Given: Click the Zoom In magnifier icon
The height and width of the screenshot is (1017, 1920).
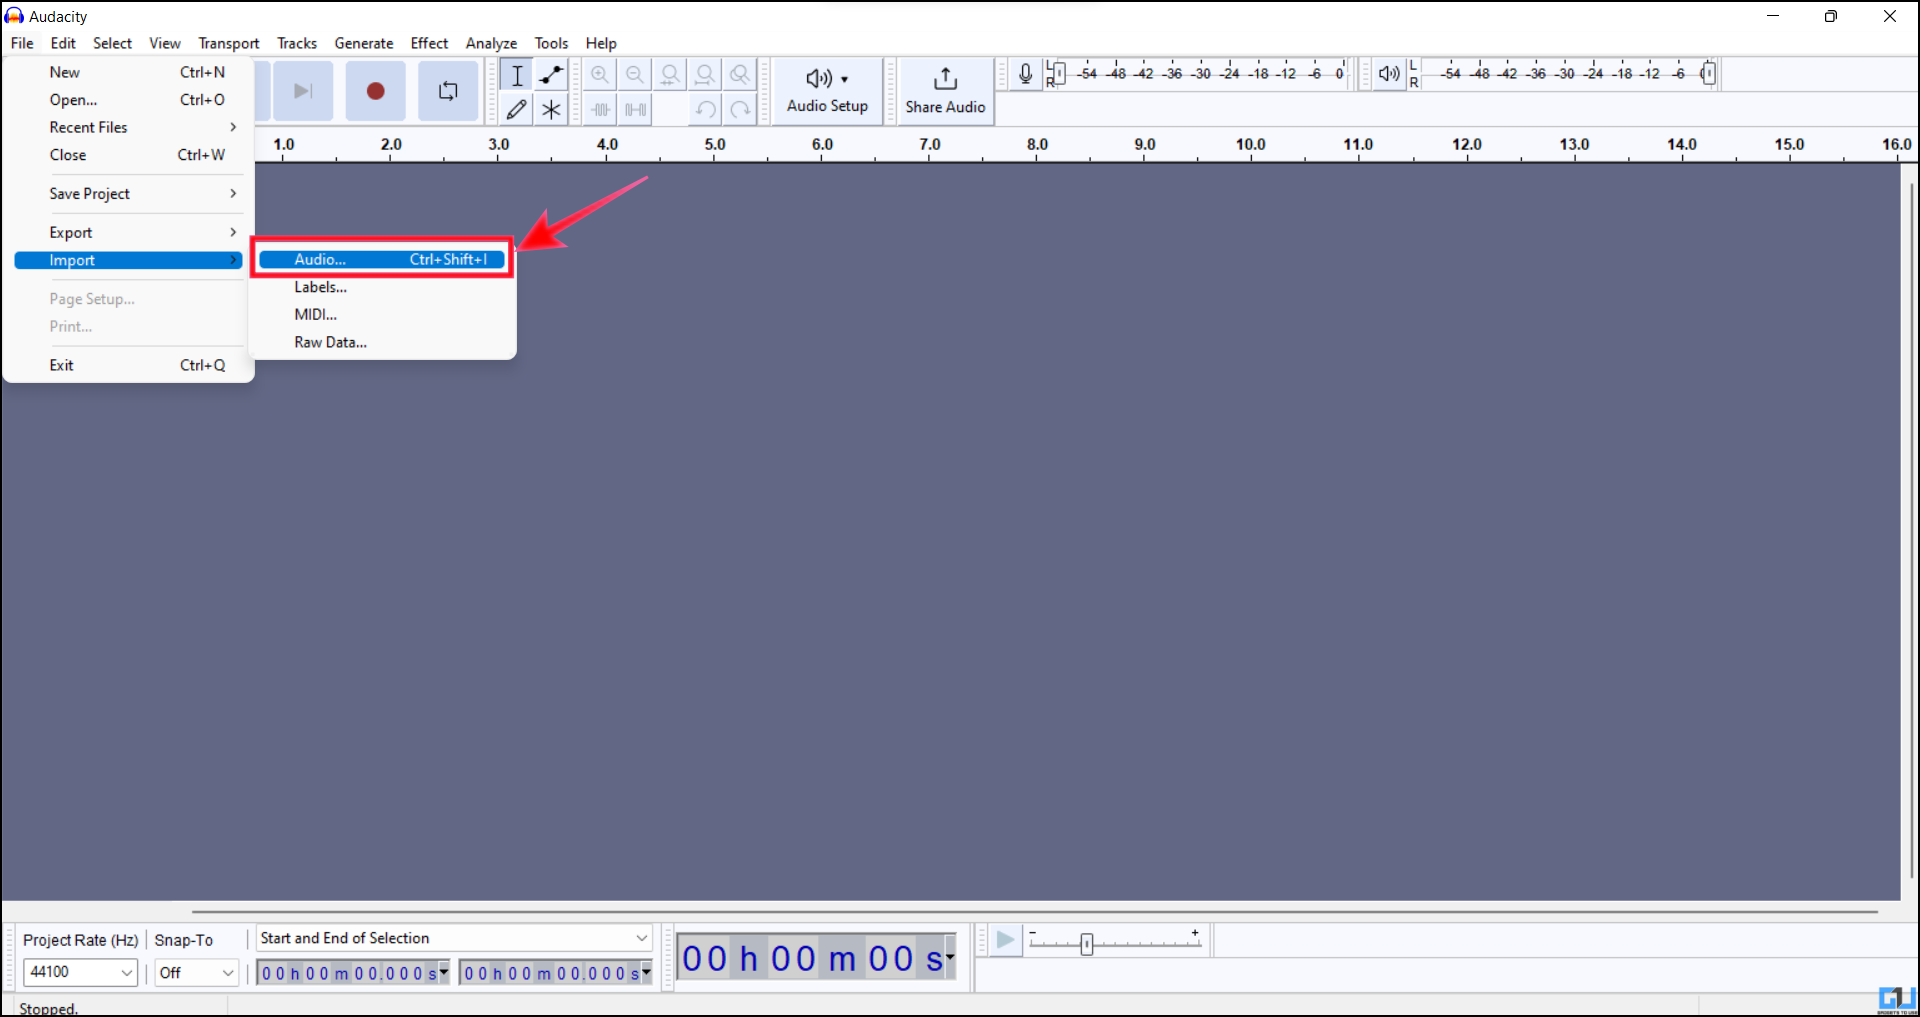Looking at the screenshot, I should click(x=600, y=74).
